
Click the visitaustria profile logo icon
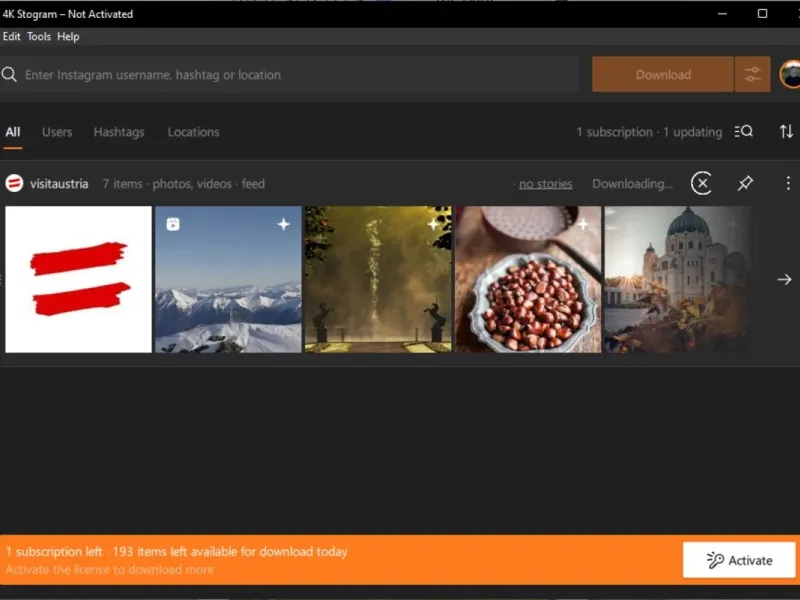(14, 183)
